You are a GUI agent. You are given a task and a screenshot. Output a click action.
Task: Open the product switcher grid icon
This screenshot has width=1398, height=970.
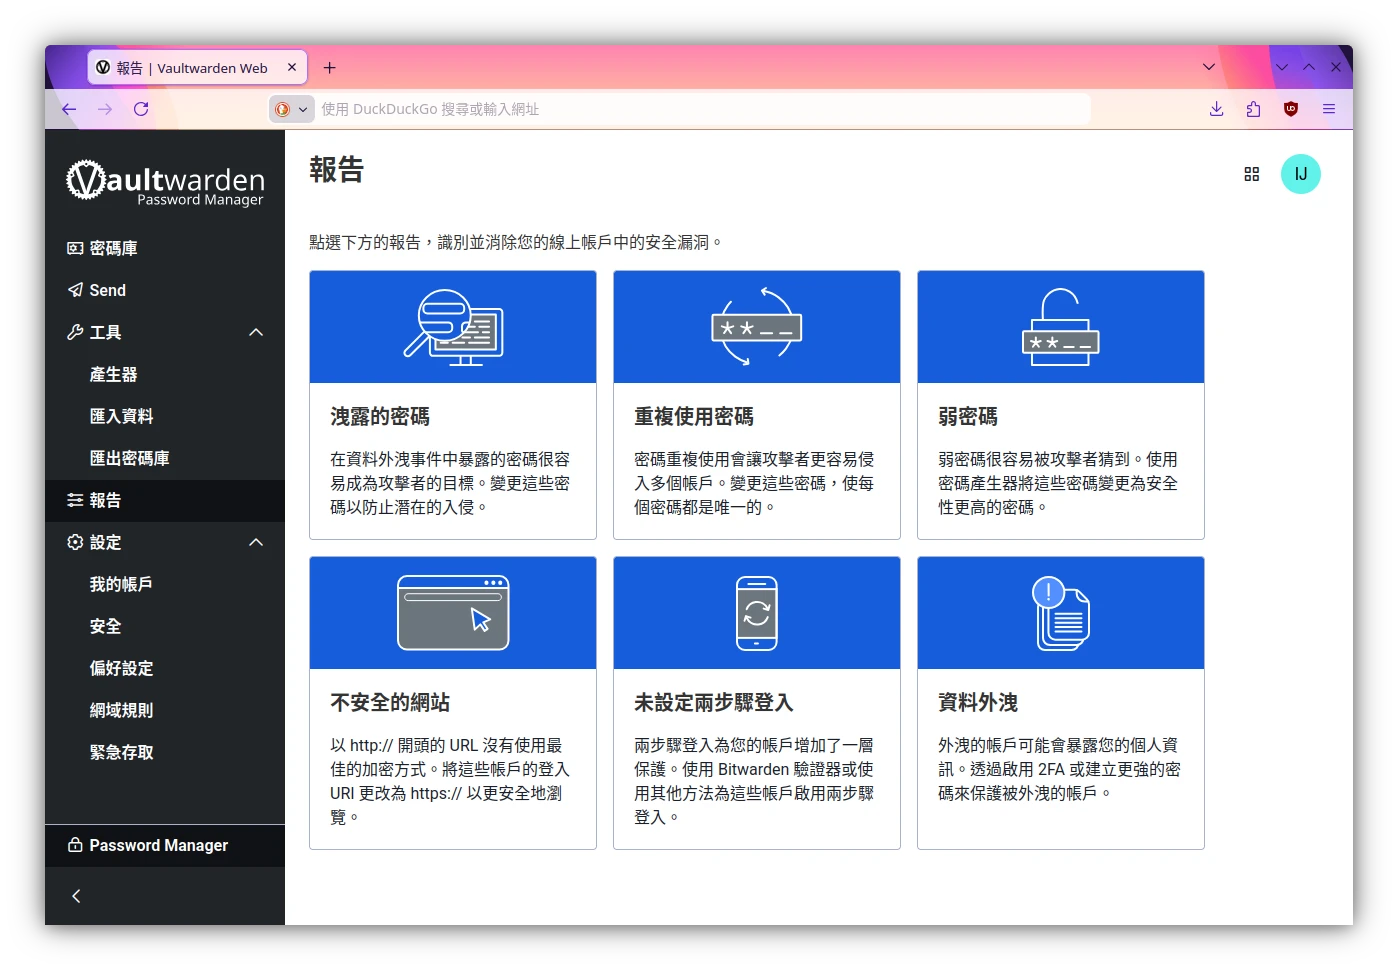tap(1251, 174)
